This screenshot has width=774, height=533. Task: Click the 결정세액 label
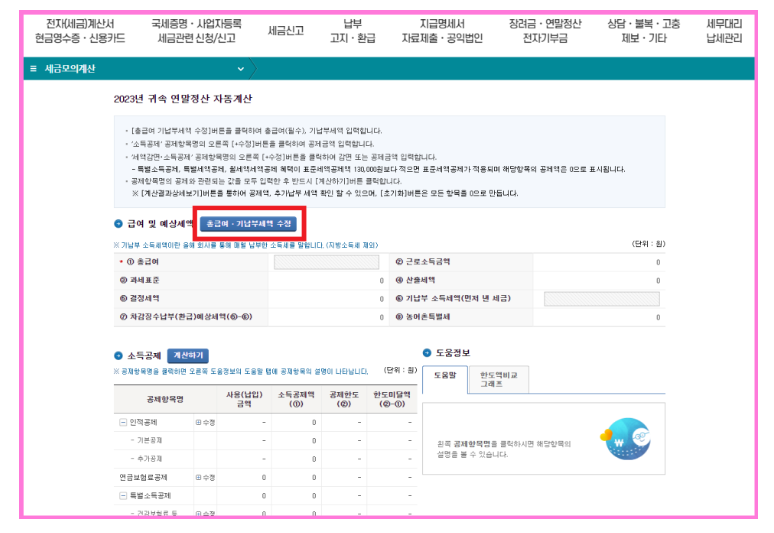[x=140, y=299]
